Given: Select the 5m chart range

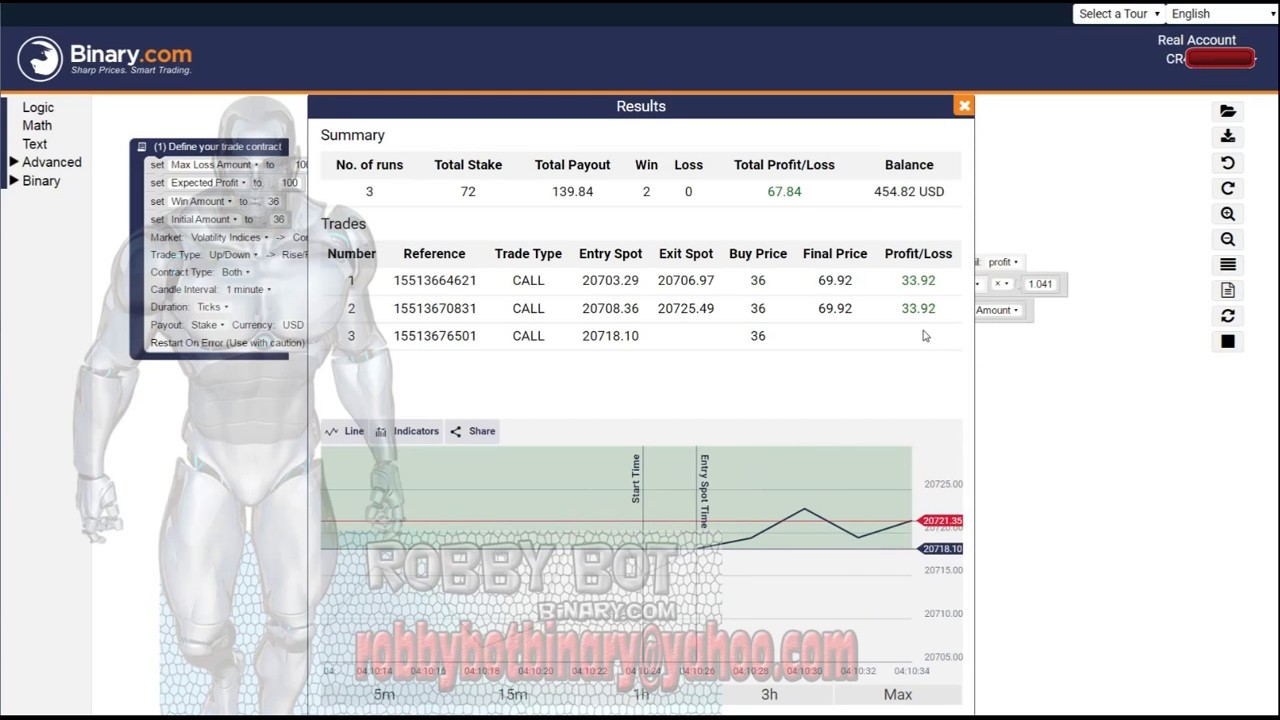Looking at the screenshot, I should (385, 694).
